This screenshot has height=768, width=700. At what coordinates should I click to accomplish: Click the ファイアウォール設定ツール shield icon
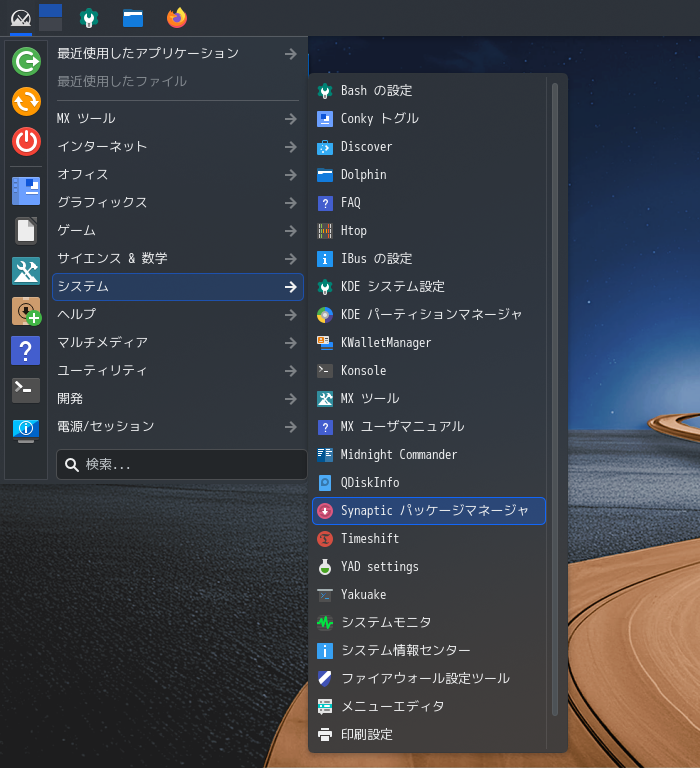click(324, 678)
